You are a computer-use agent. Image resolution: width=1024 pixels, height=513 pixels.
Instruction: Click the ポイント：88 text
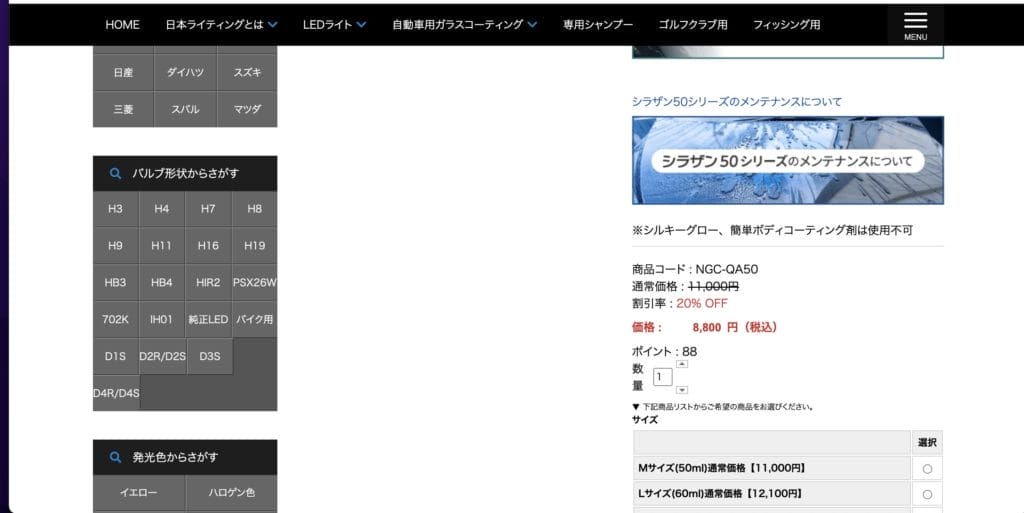[664, 351]
